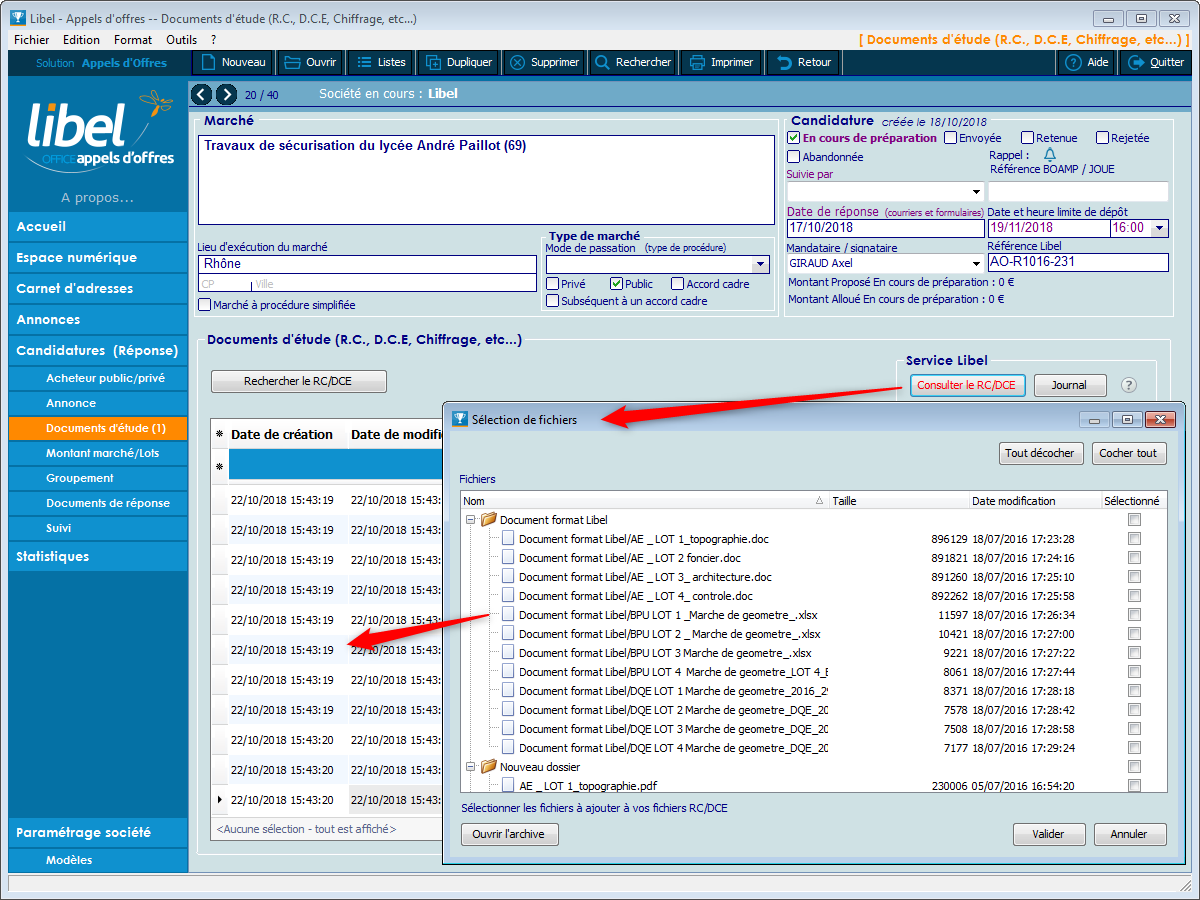This screenshot has width=1200, height=900.
Task: Check the Abandonnée checkbox
Action: click(x=794, y=157)
